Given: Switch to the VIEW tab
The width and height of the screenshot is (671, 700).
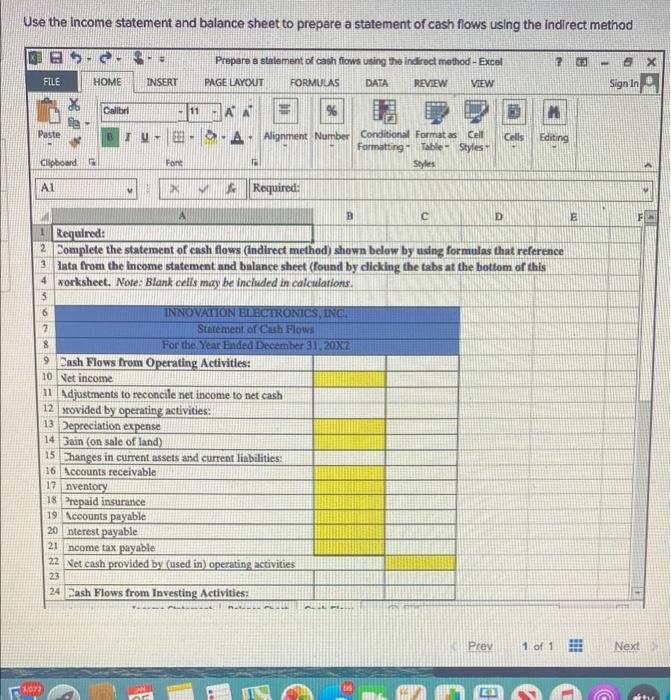Looking at the screenshot, I should (482, 83).
